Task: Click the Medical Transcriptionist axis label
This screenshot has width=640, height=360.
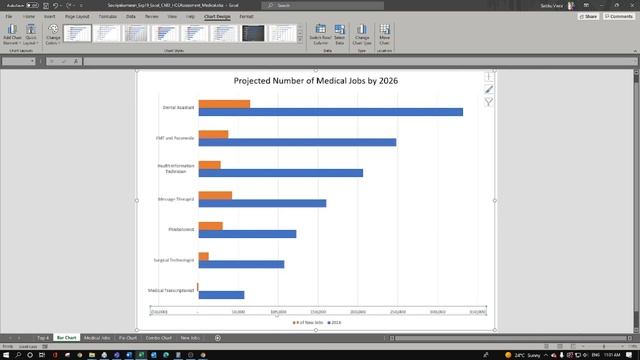Action: point(171,291)
